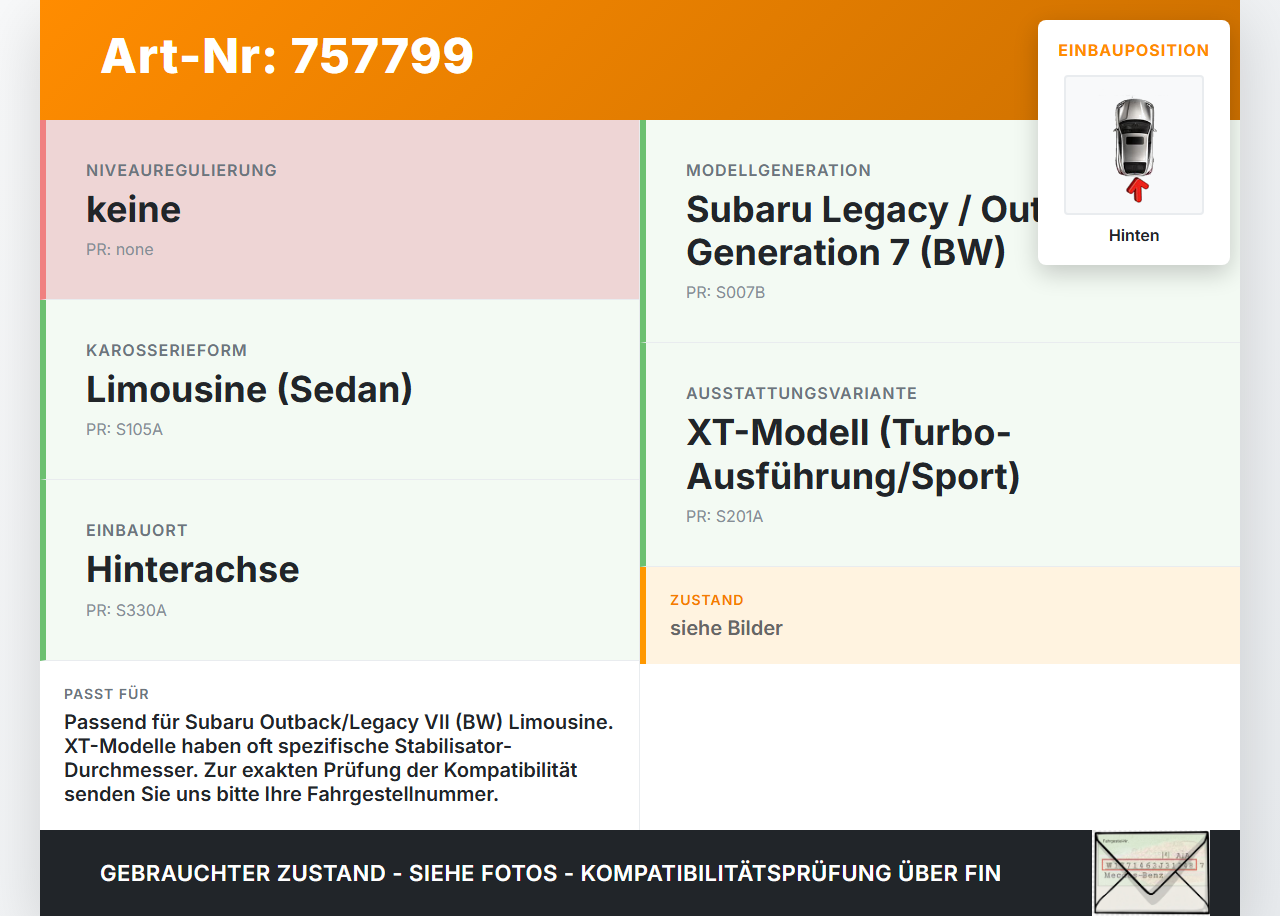Click the KAROSSERIEFORM label
This screenshot has width=1280, height=916.
pyautogui.click(x=166, y=351)
